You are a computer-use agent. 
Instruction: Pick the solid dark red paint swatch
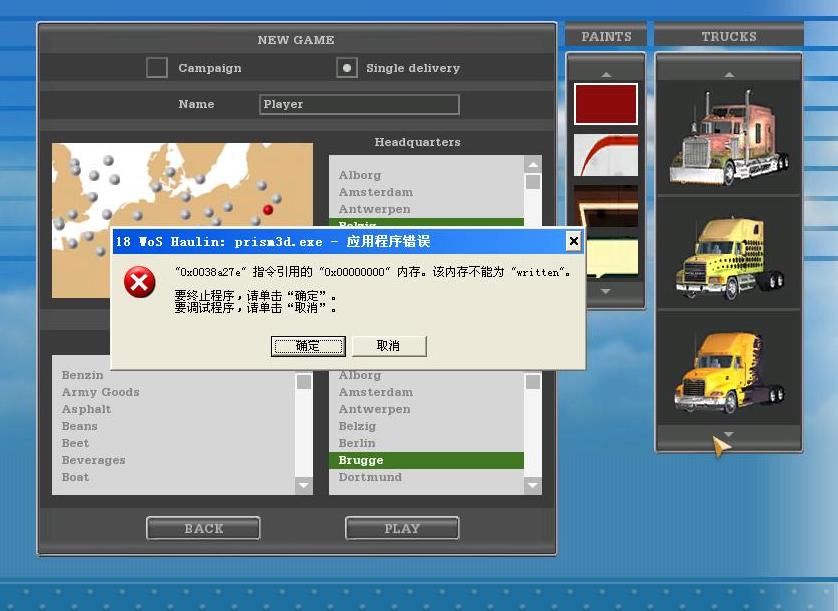[605, 104]
